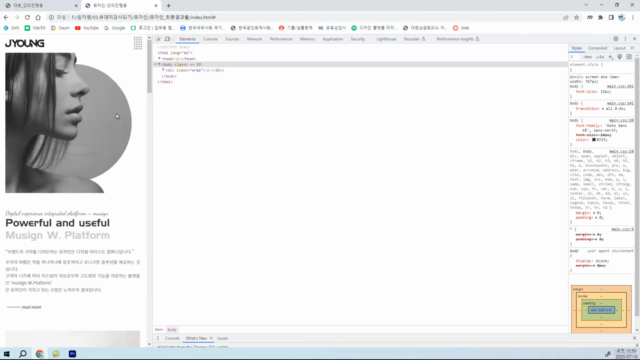Click the read more link
Viewport: 640px width, 360px height.
24,307
